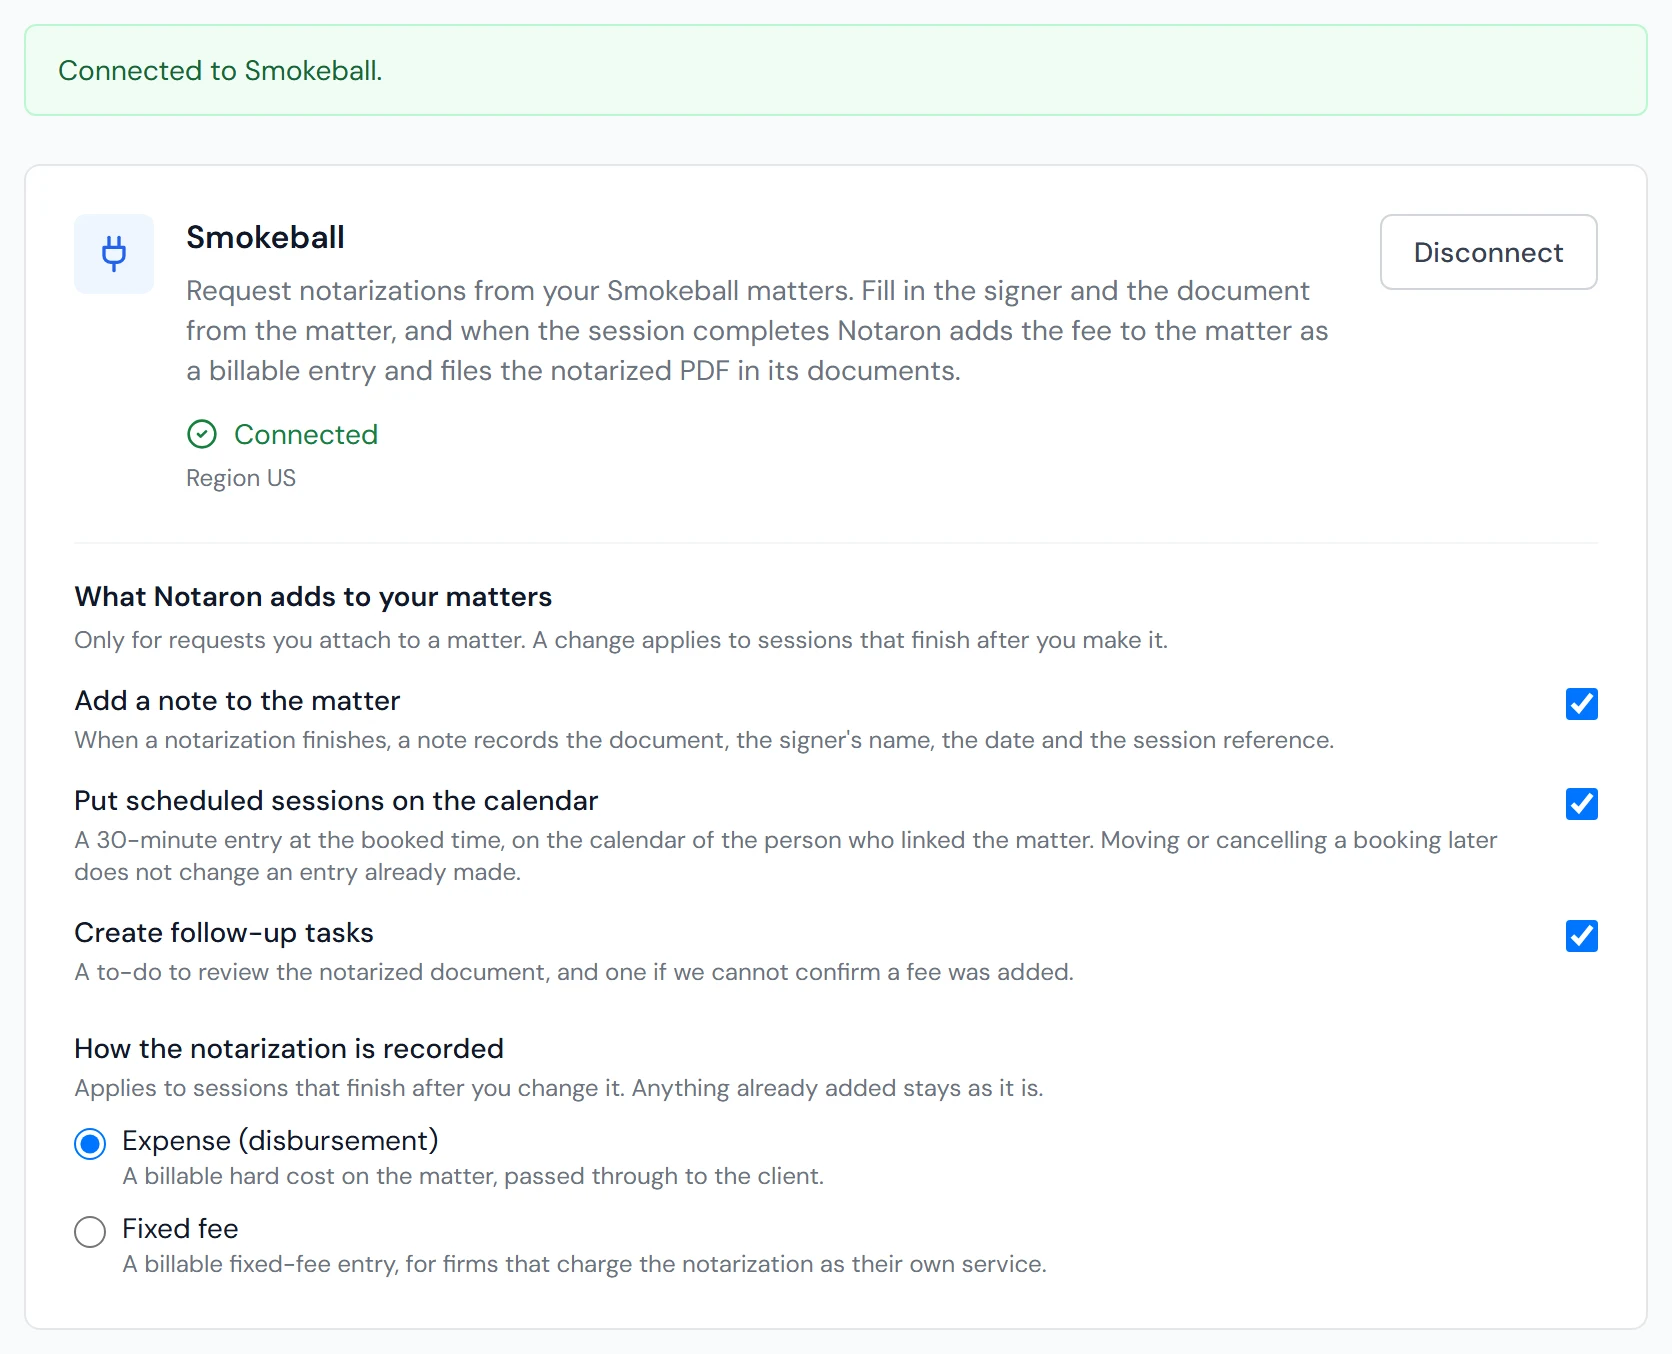Screen dimensions: 1672x1354
Task: Disconnect the Smokeball integration
Action: pyautogui.click(x=1488, y=252)
